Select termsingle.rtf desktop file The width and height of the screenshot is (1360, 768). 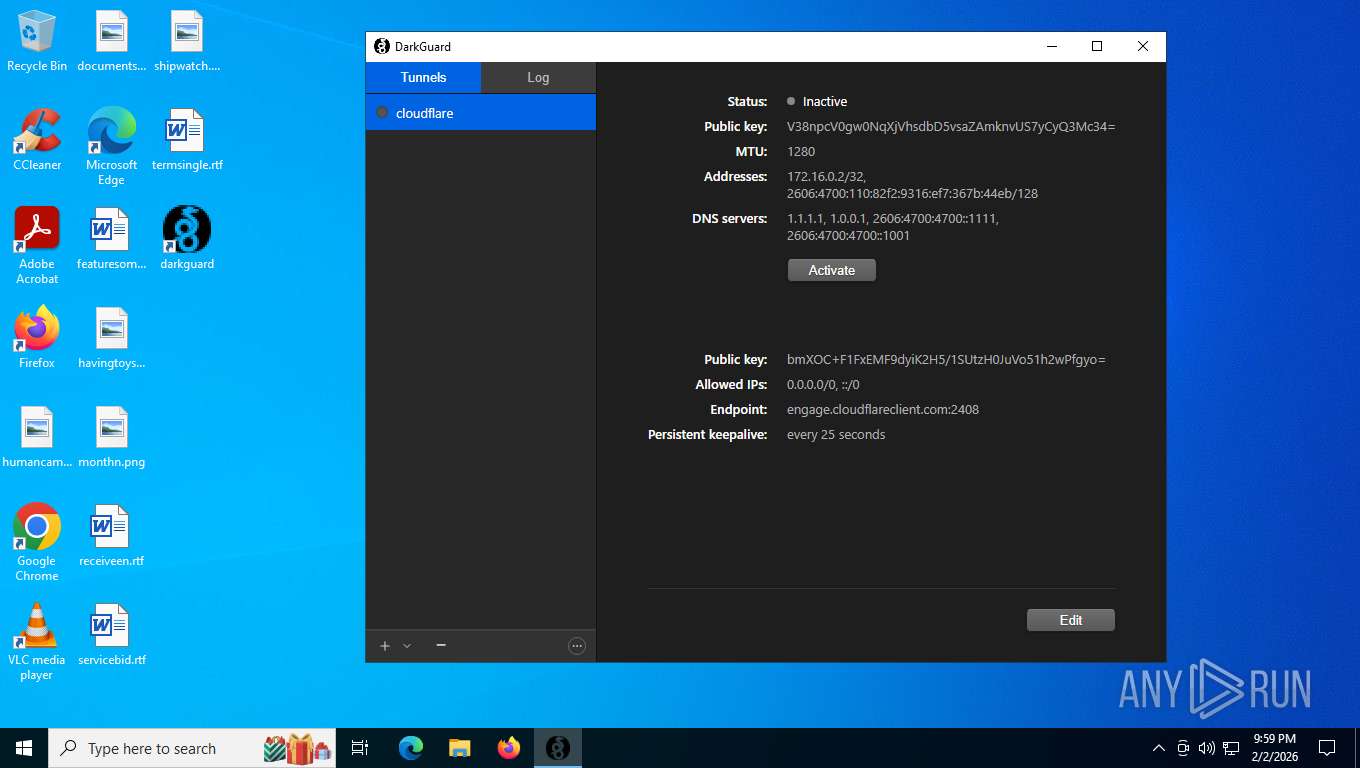pos(187,140)
